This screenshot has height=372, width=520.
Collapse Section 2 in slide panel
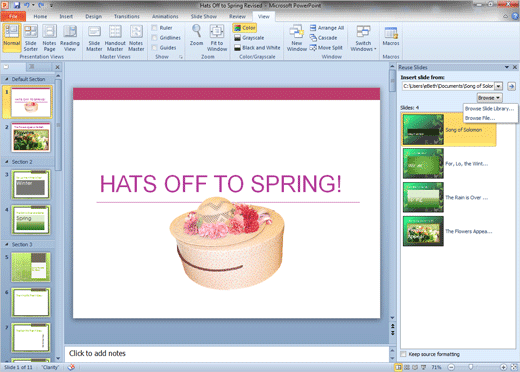(7, 162)
